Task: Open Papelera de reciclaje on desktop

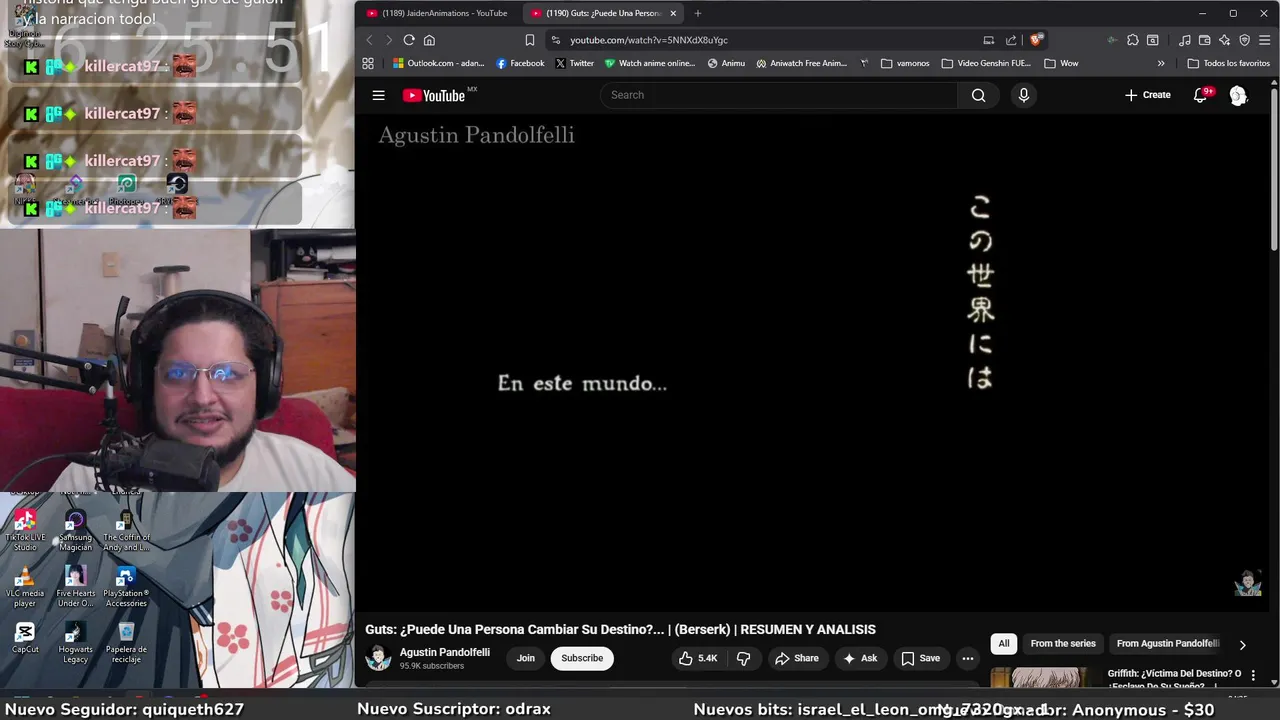Action: coord(126,643)
